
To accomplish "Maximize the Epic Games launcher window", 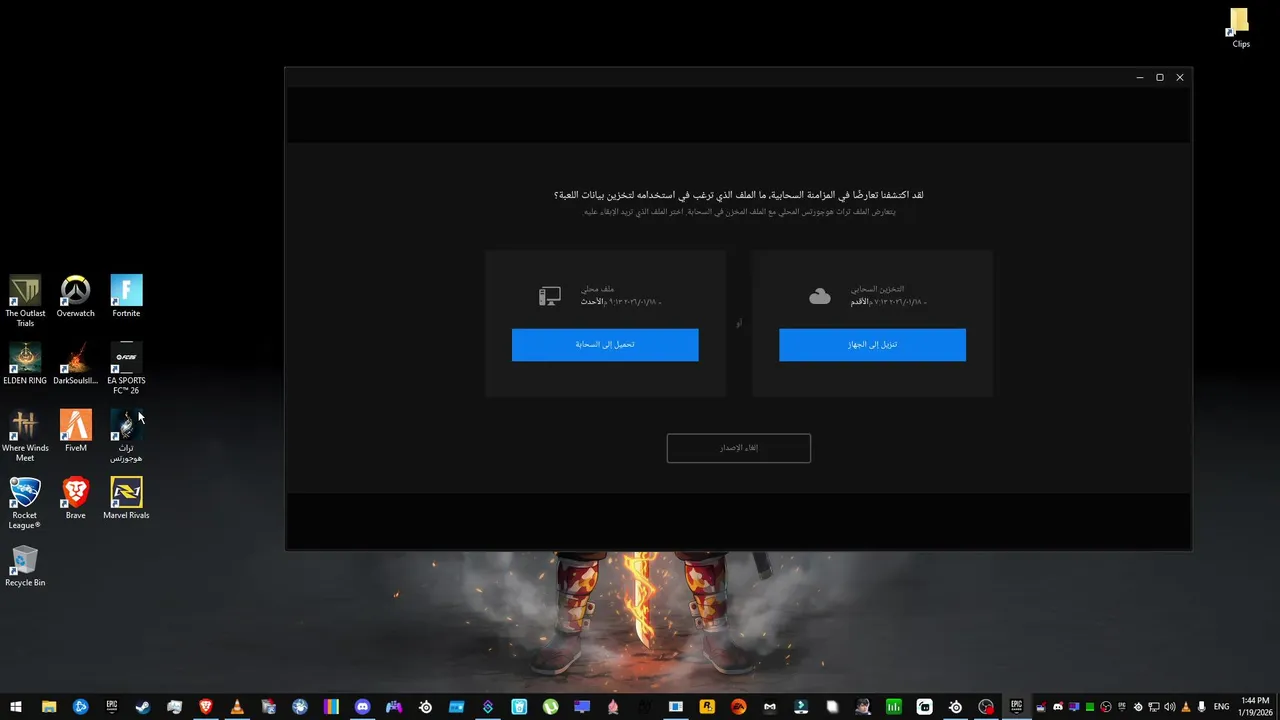I will click(1160, 77).
